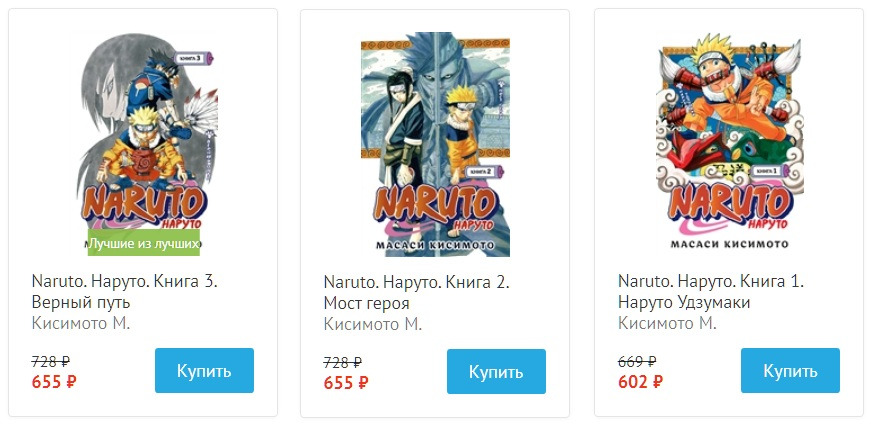Open the Naruto Книга 3 cover image
Viewport: 871px width, 424px height.
(143, 130)
